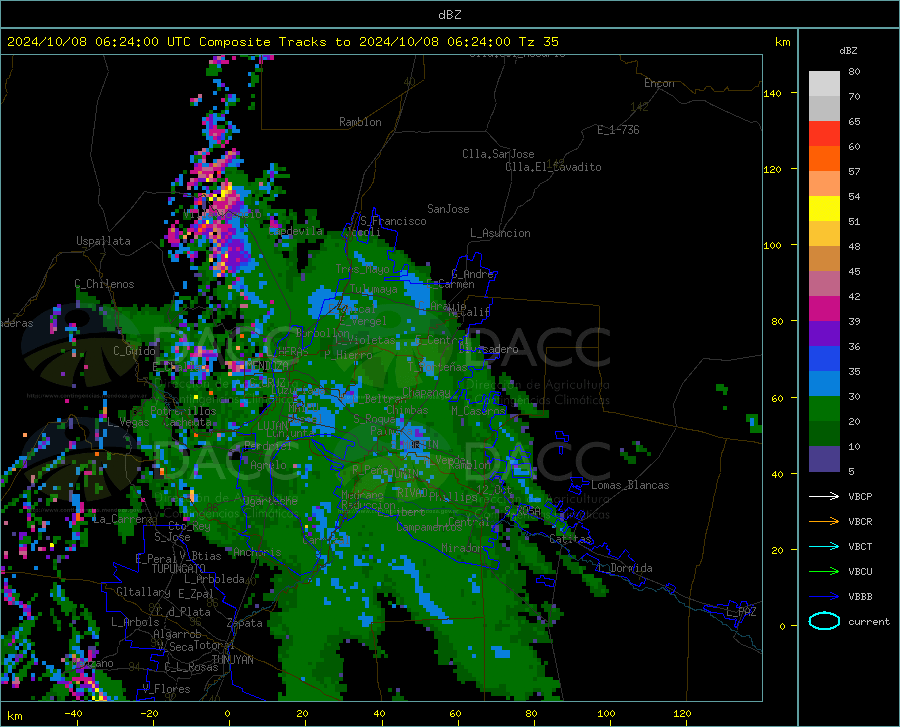The image size is (900, 727).
Task: Click the 'Clla.SanJose' map label
Action: (x=498, y=154)
